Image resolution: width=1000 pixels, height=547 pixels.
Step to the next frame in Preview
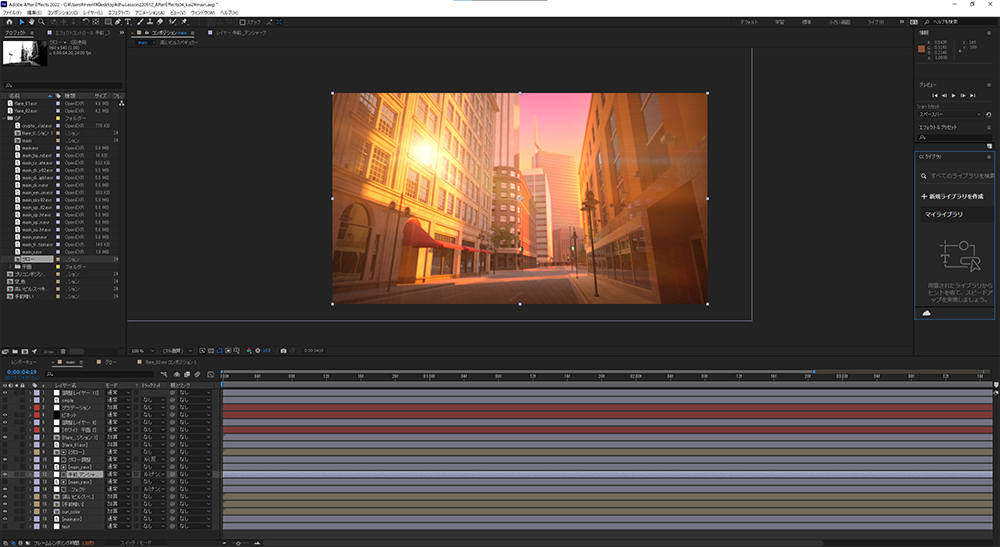(x=962, y=96)
